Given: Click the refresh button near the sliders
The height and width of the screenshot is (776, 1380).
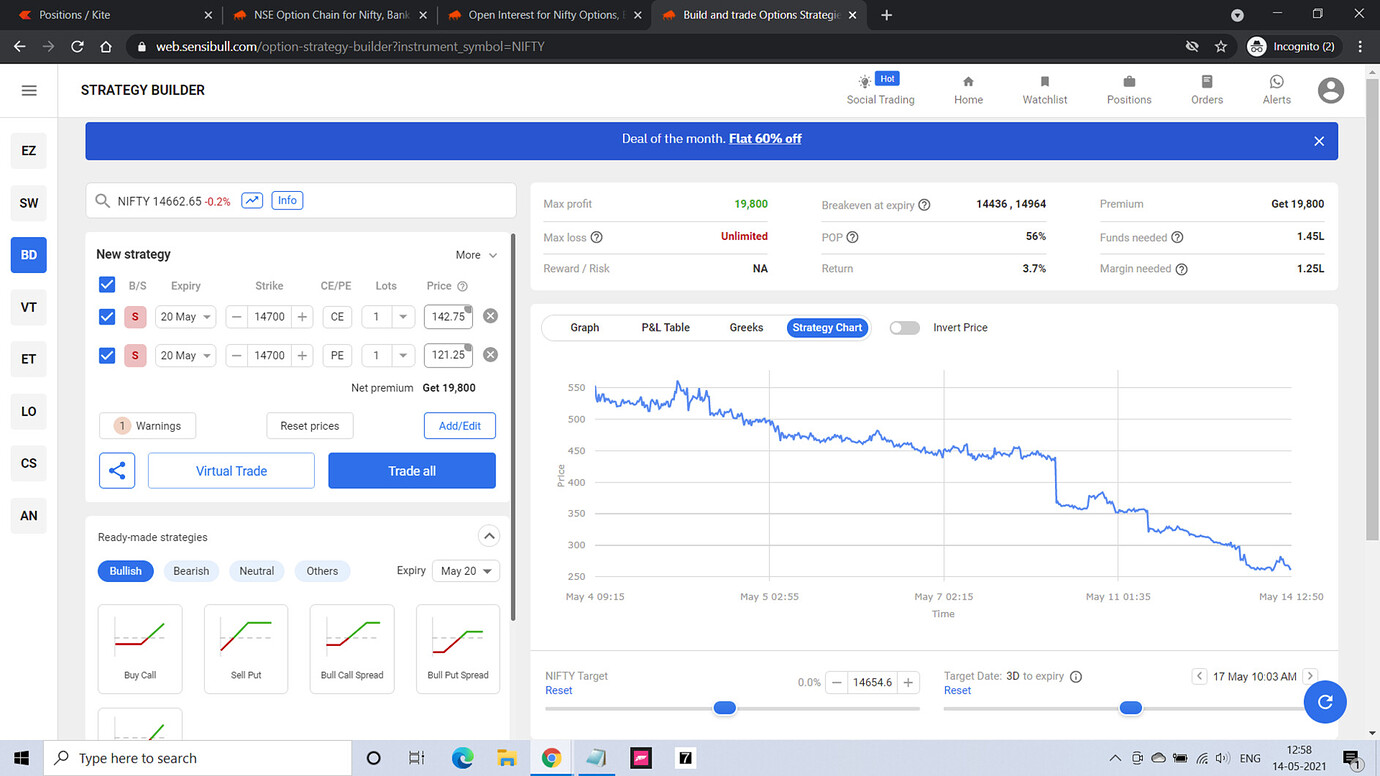Looking at the screenshot, I should coord(1324,702).
